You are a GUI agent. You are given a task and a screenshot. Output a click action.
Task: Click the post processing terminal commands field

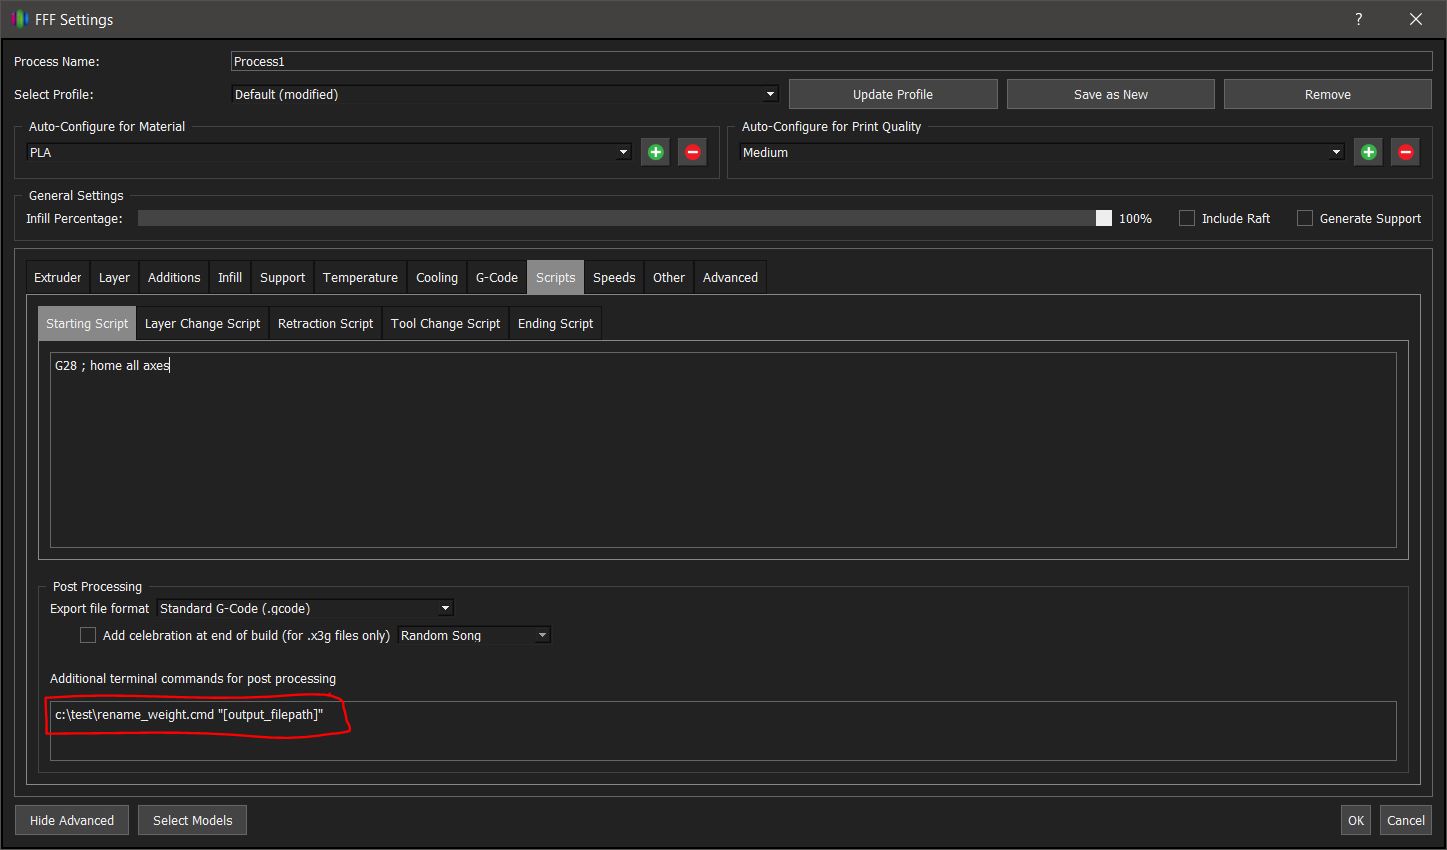723,731
